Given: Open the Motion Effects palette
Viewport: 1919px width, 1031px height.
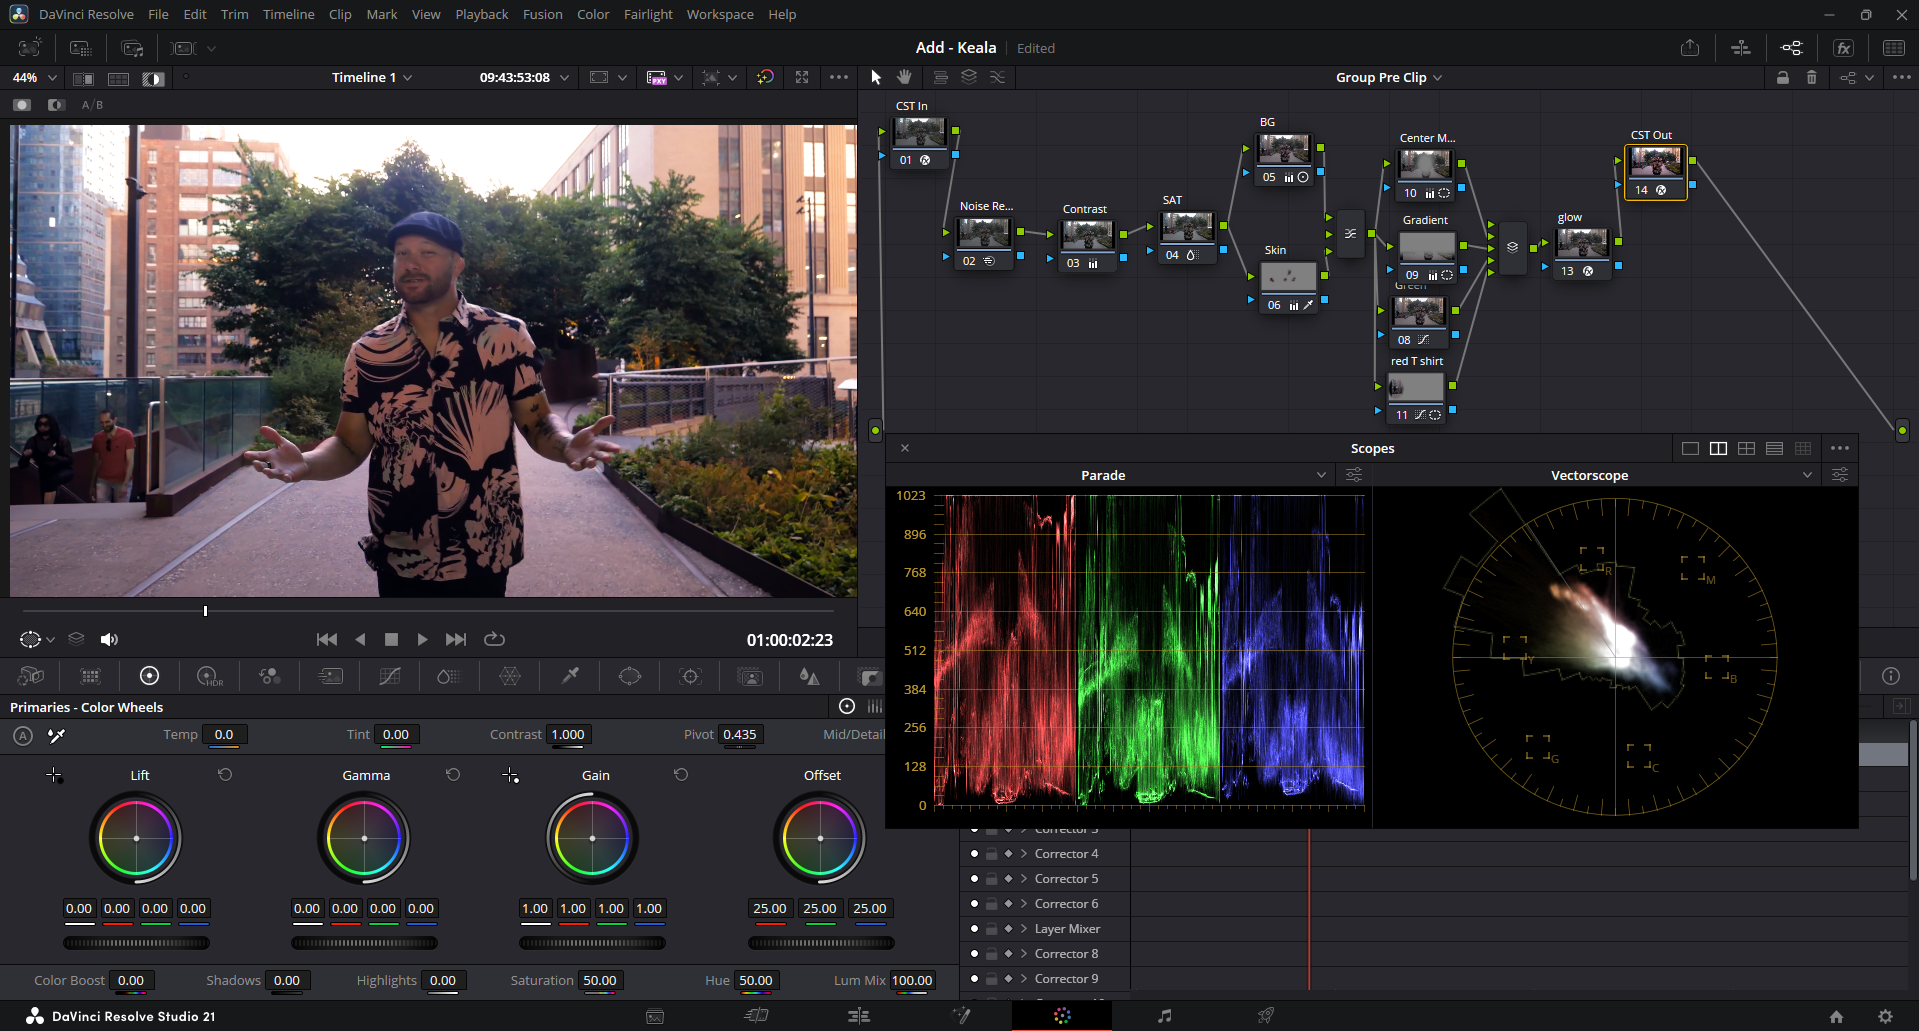Looking at the screenshot, I should click(330, 677).
